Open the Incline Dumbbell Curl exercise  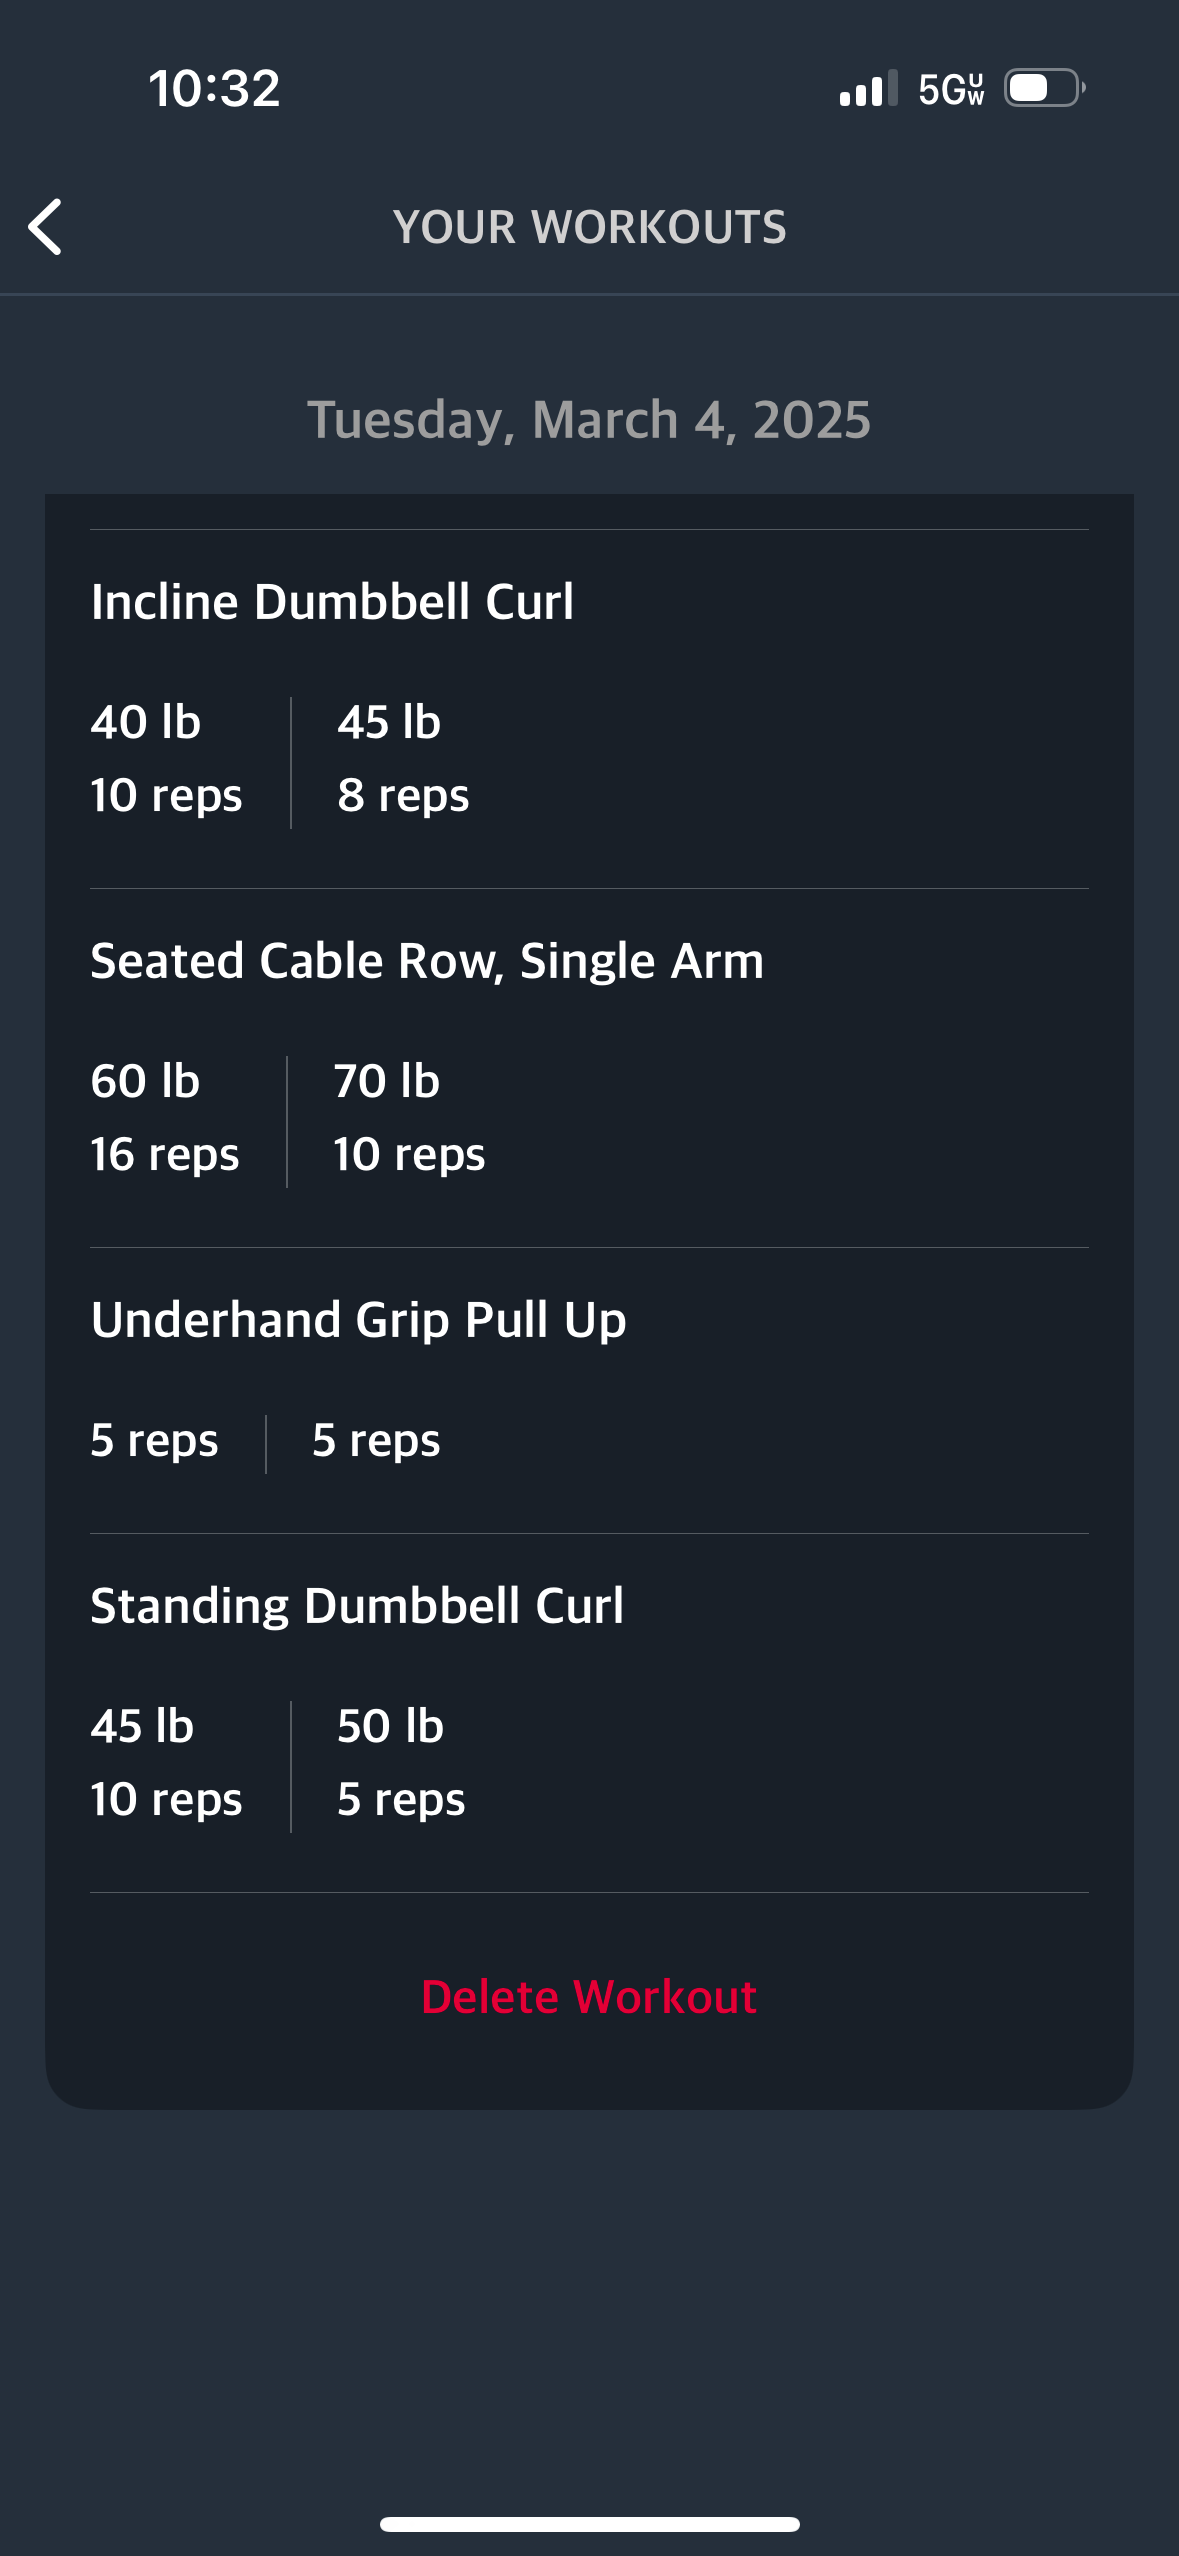click(x=332, y=602)
